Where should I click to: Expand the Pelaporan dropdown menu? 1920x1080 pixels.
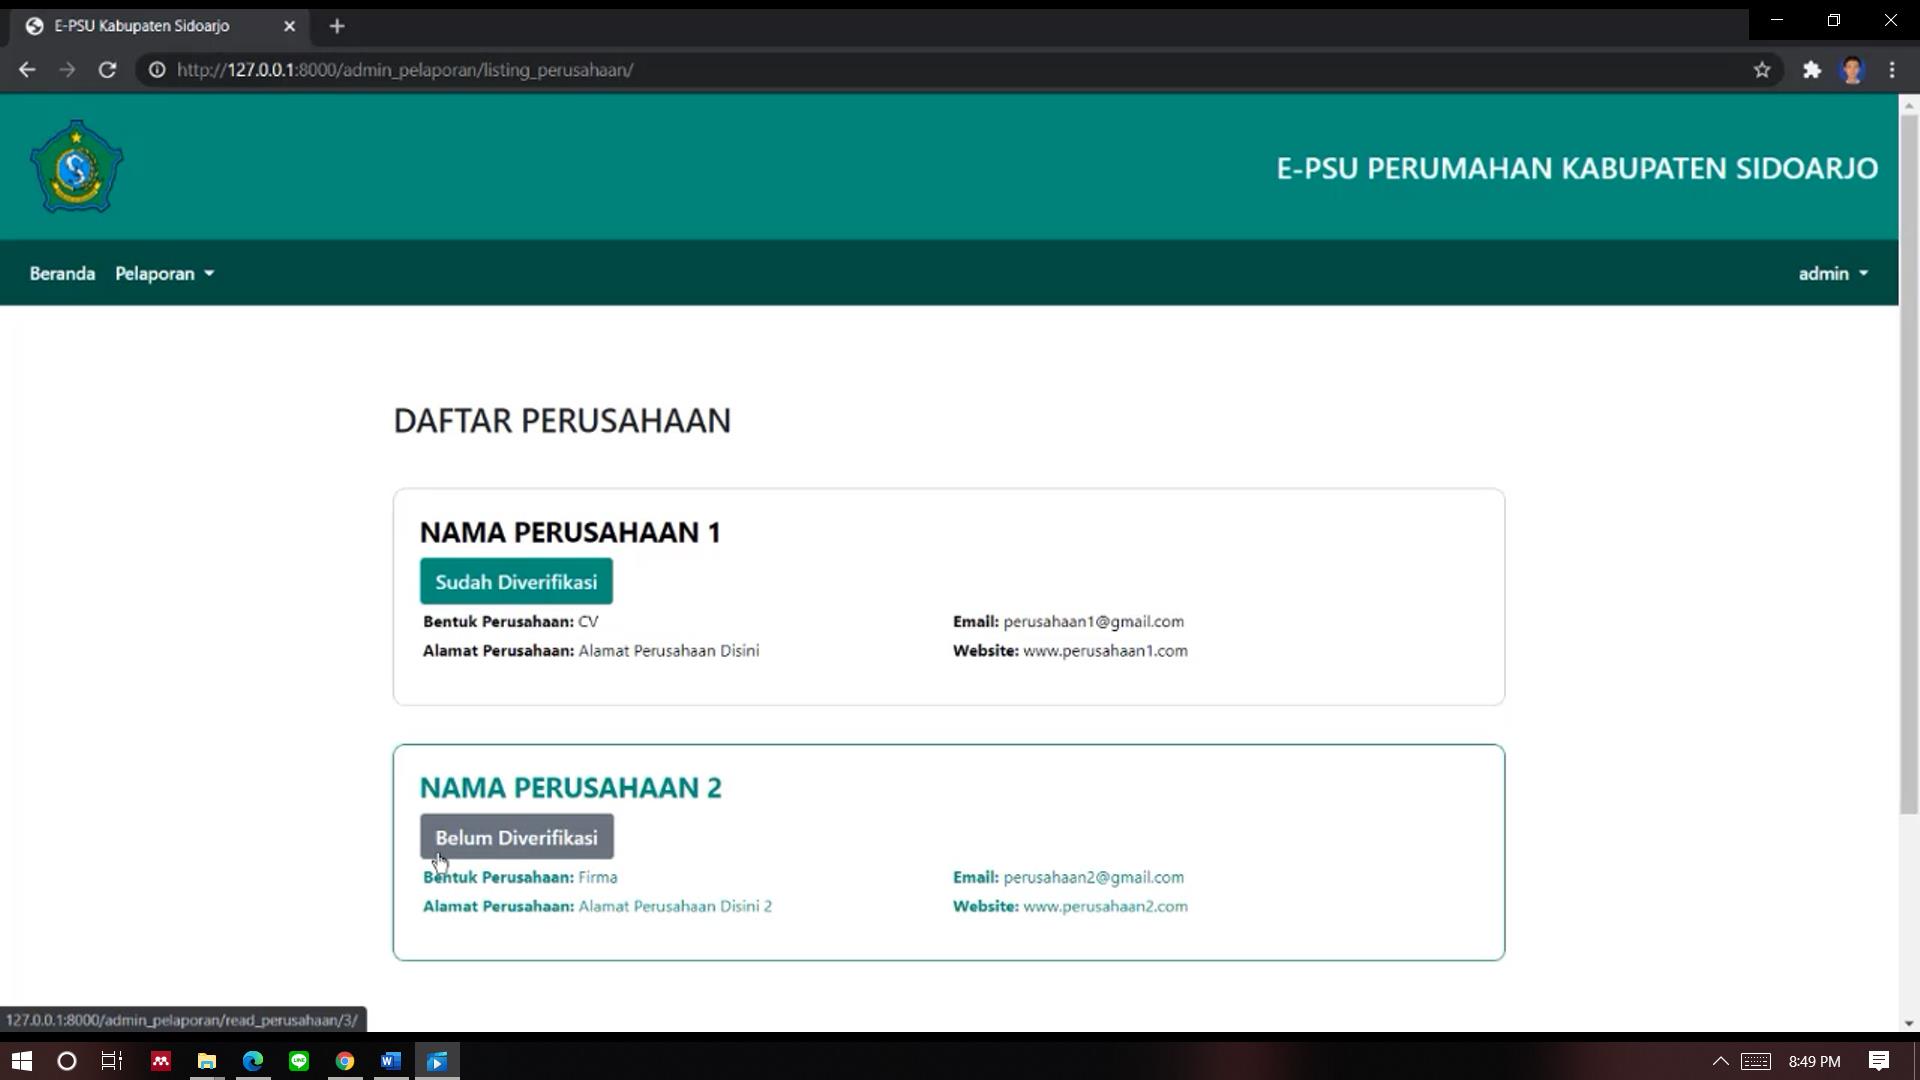tap(165, 273)
